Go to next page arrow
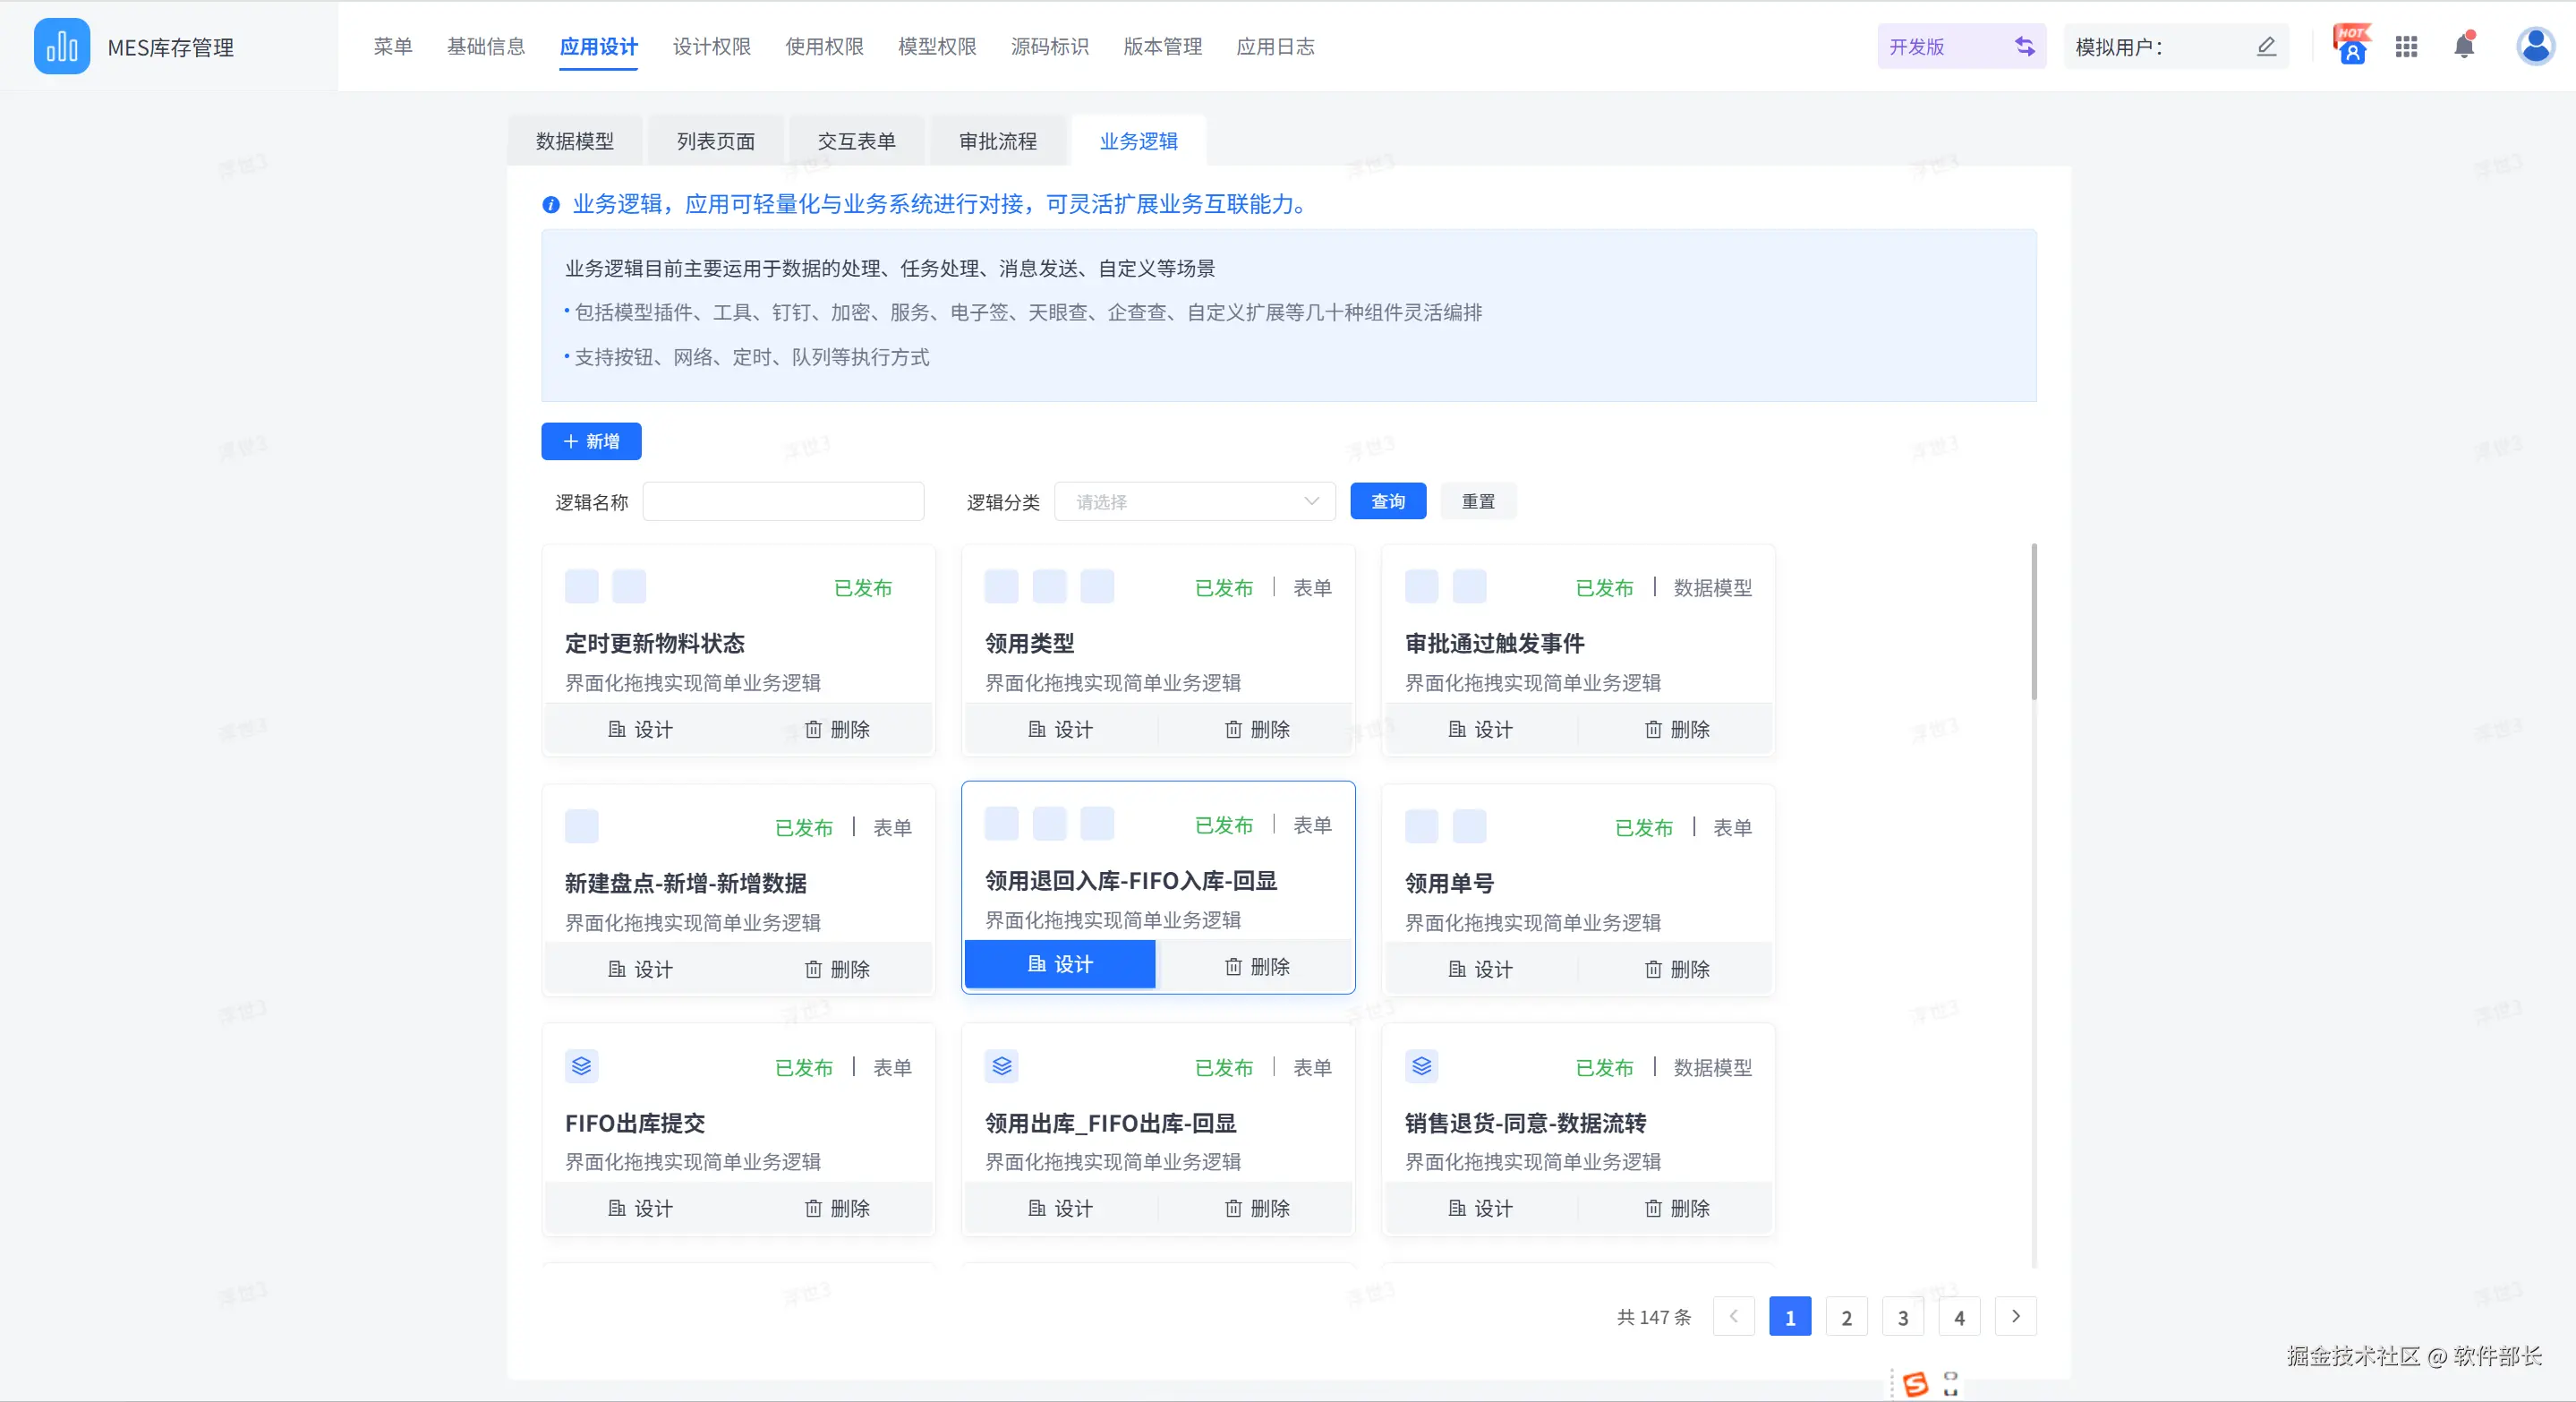 click(x=2015, y=1316)
